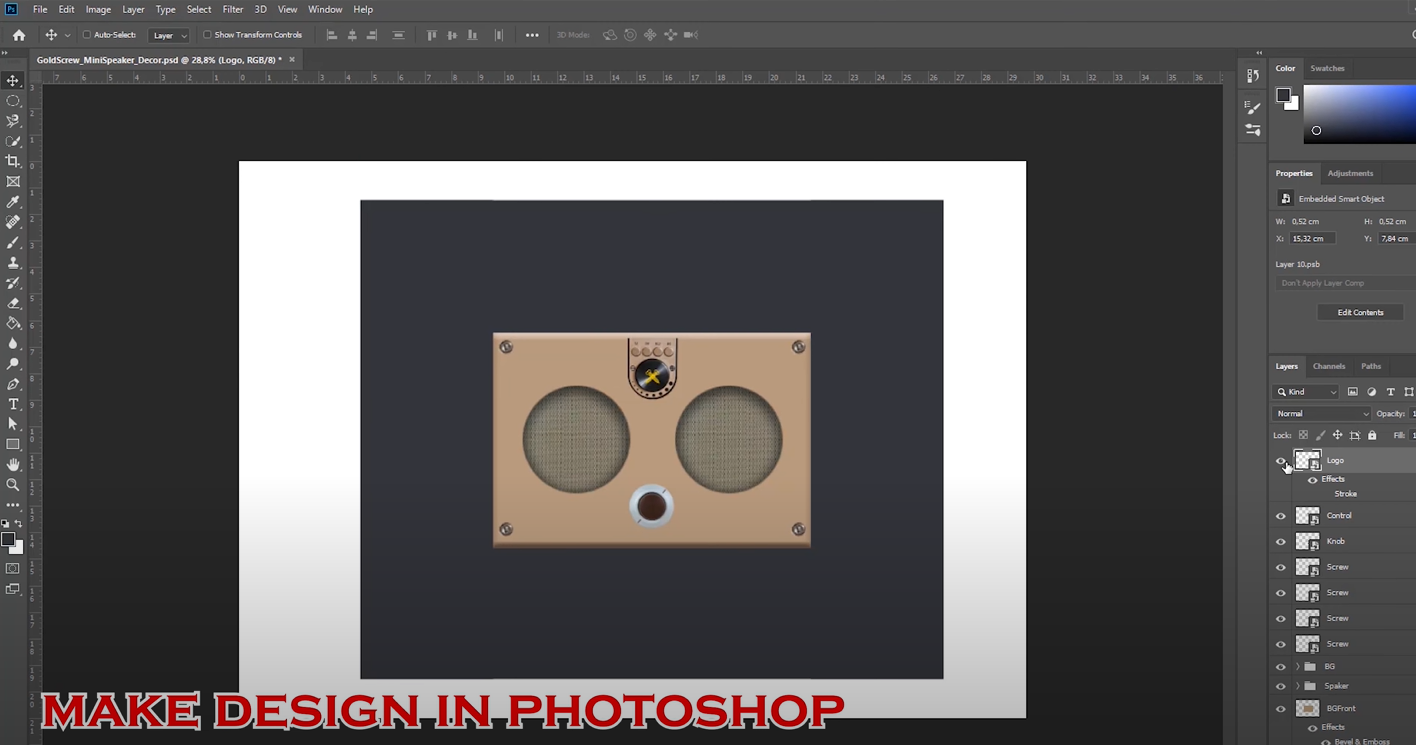Screen dimensions: 1416x745
Task: Expand the BG layer group
Action: (1298, 666)
